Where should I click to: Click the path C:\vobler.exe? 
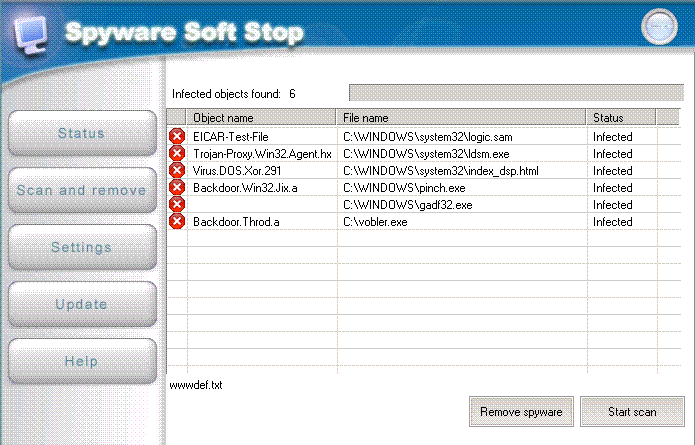tap(375, 222)
